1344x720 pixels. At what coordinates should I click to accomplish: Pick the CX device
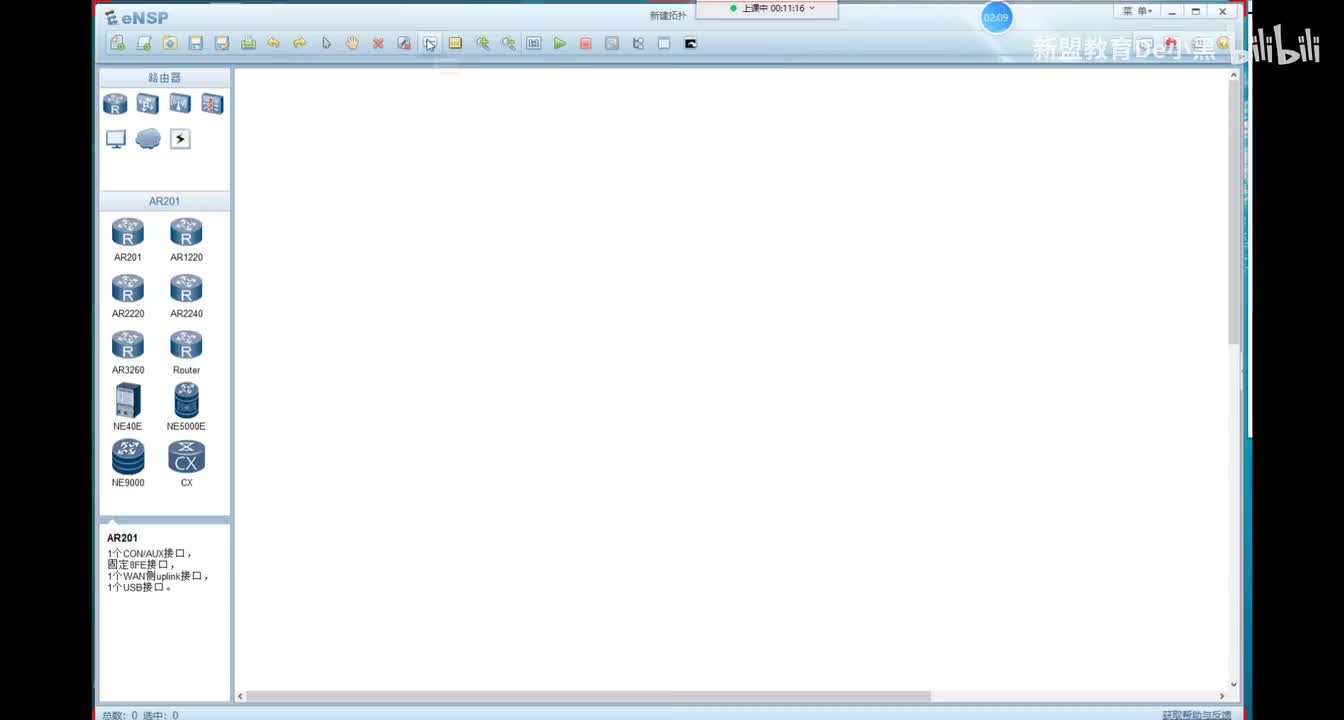tap(186, 464)
